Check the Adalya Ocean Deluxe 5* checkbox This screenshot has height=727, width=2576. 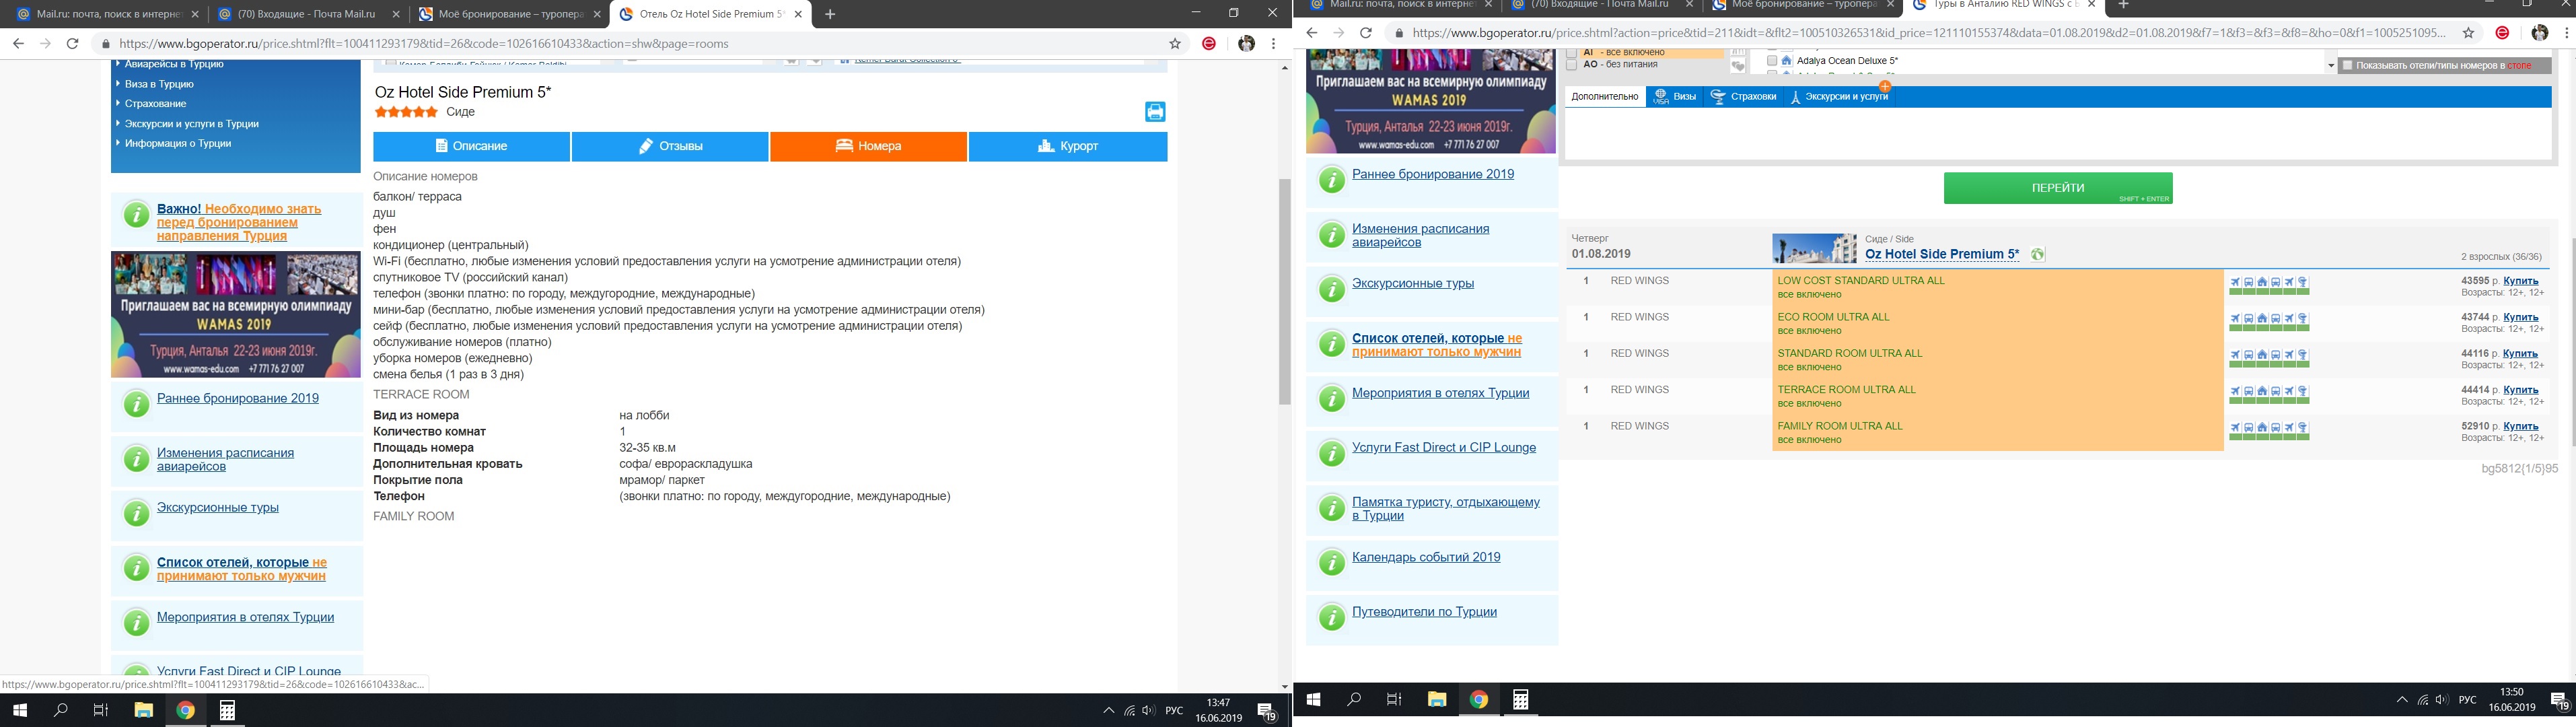click(x=1772, y=61)
